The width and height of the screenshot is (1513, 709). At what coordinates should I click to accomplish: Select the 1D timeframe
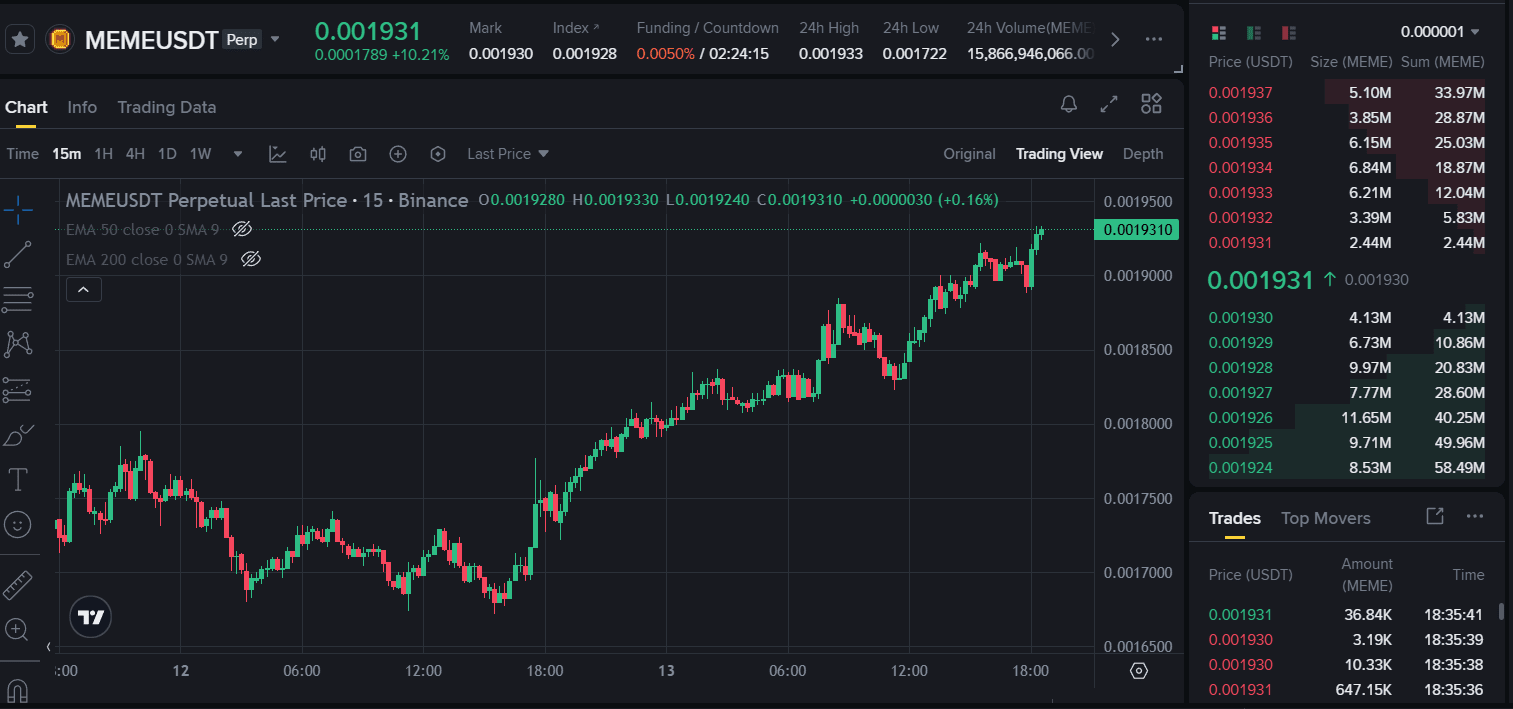[x=167, y=154]
